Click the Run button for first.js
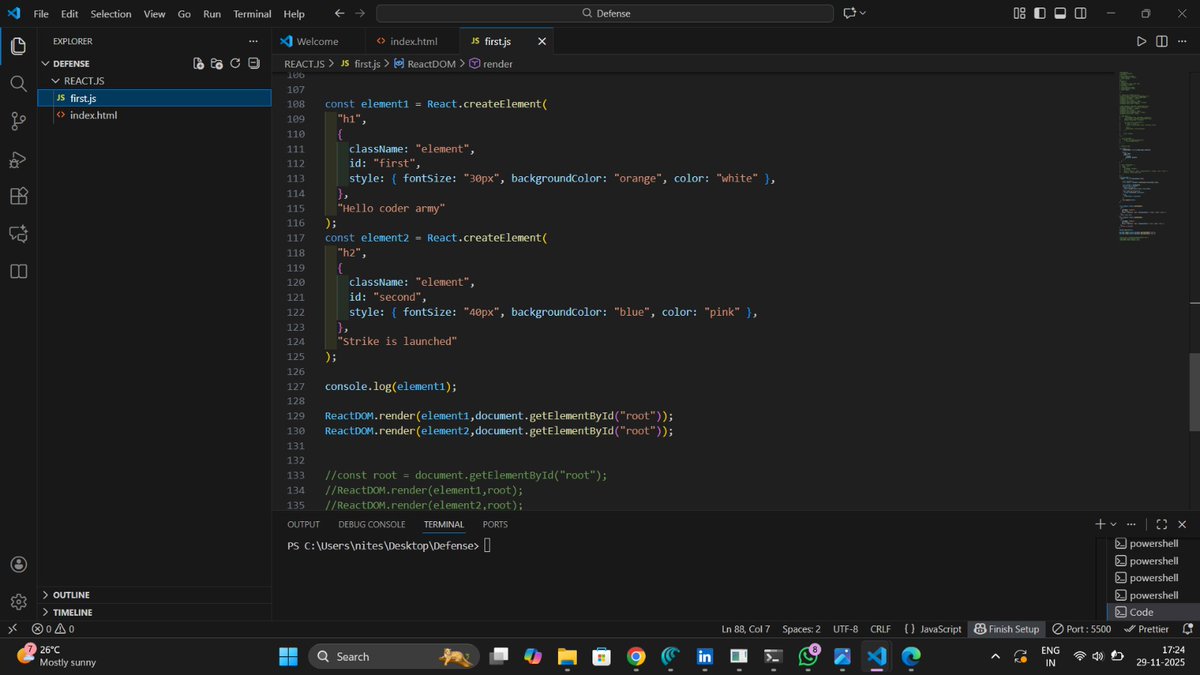Screen dimensions: 1200x675 1142,41
